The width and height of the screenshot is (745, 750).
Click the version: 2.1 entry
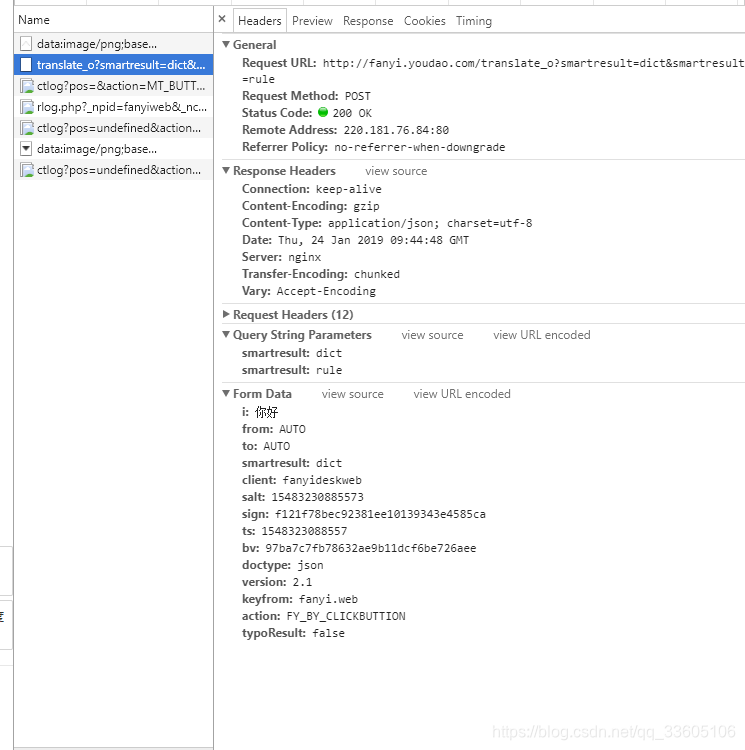coord(277,582)
